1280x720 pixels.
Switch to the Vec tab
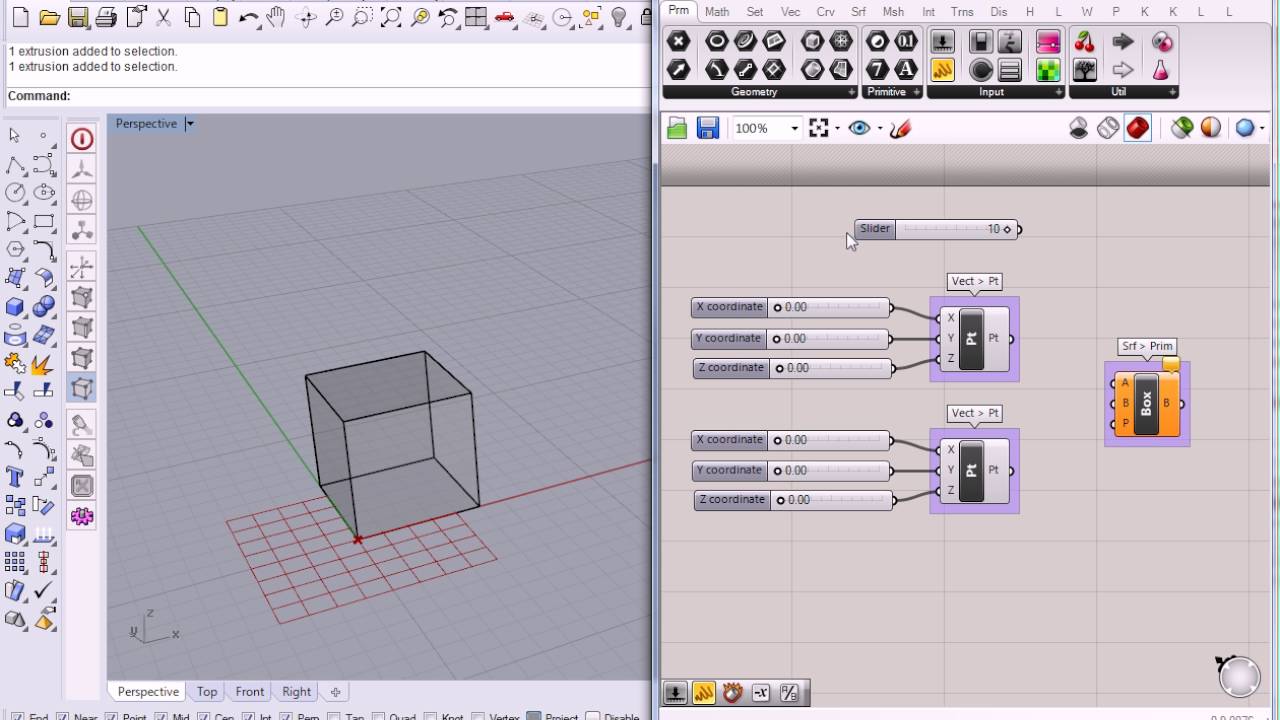(790, 12)
